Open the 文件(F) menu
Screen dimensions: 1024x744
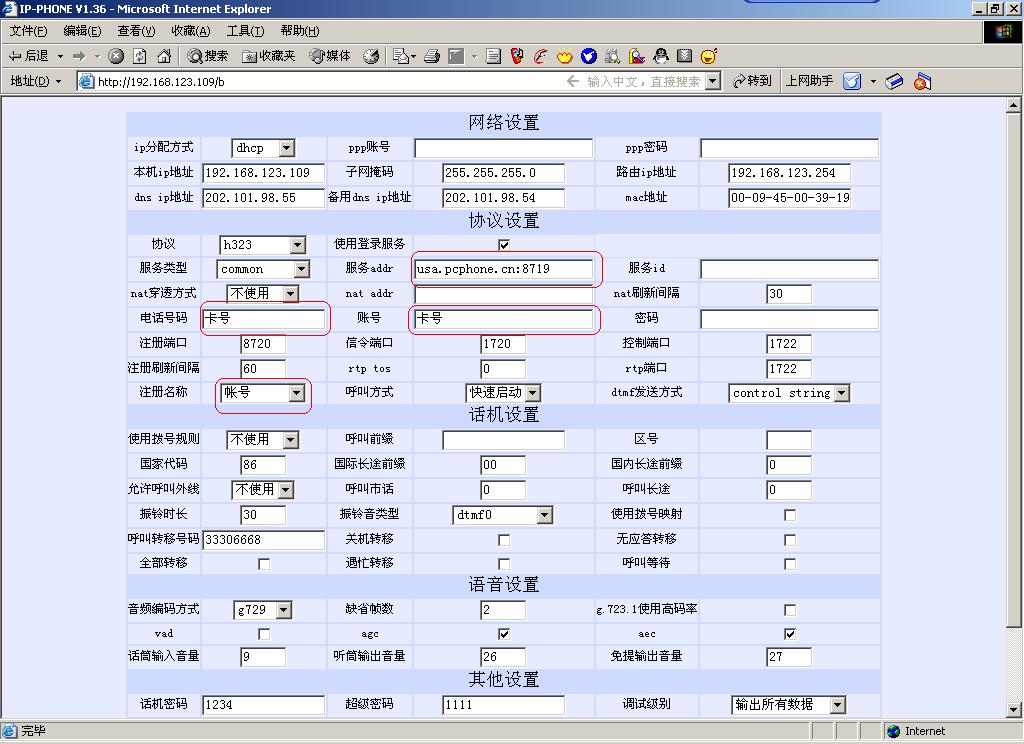click(x=28, y=31)
